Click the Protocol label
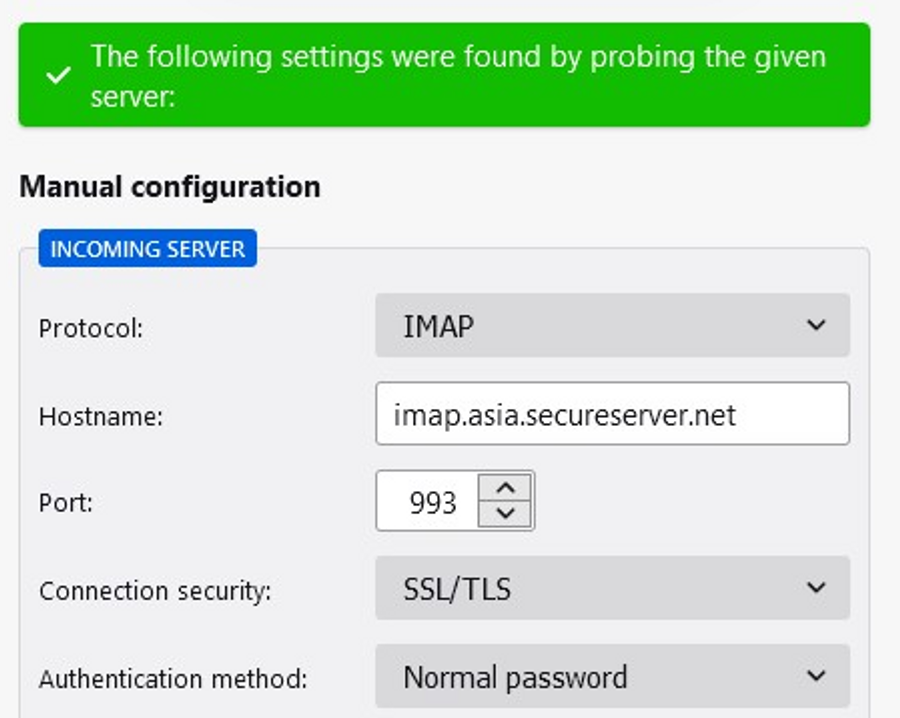The image size is (900, 718). click(x=91, y=327)
